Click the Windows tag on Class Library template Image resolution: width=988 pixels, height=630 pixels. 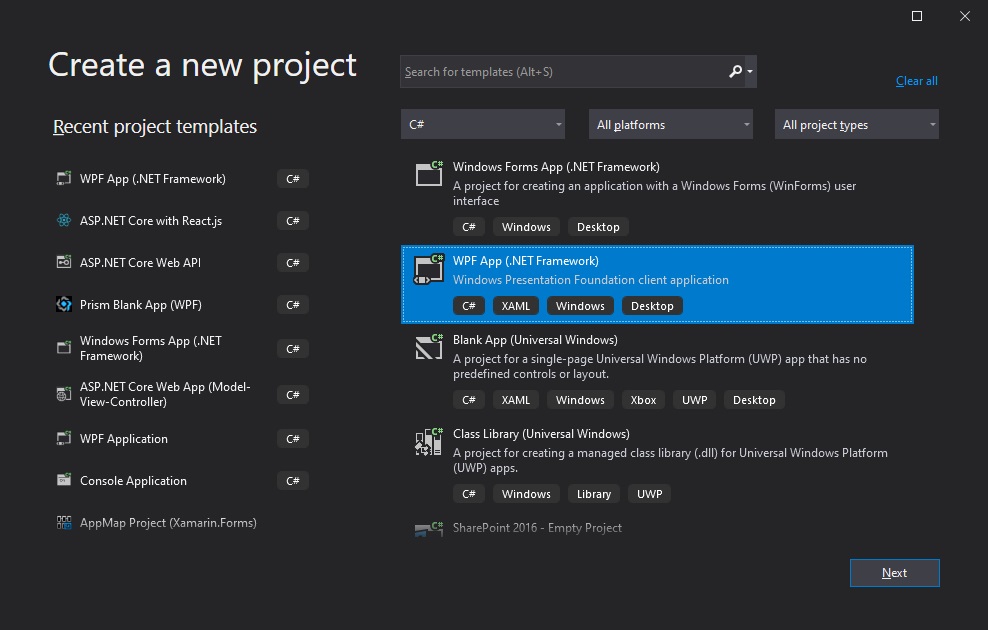[x=526, y=494]
